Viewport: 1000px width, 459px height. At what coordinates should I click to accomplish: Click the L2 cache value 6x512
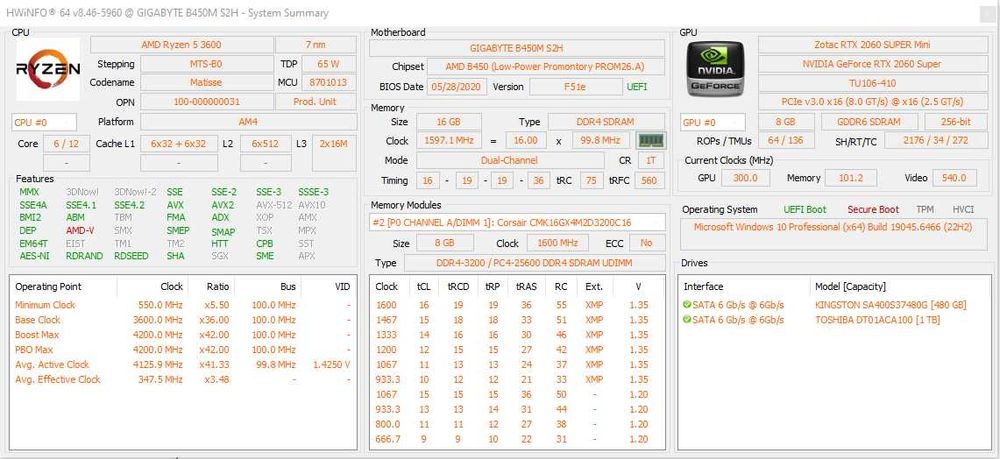pyautogui.click(x=265, y=144)
